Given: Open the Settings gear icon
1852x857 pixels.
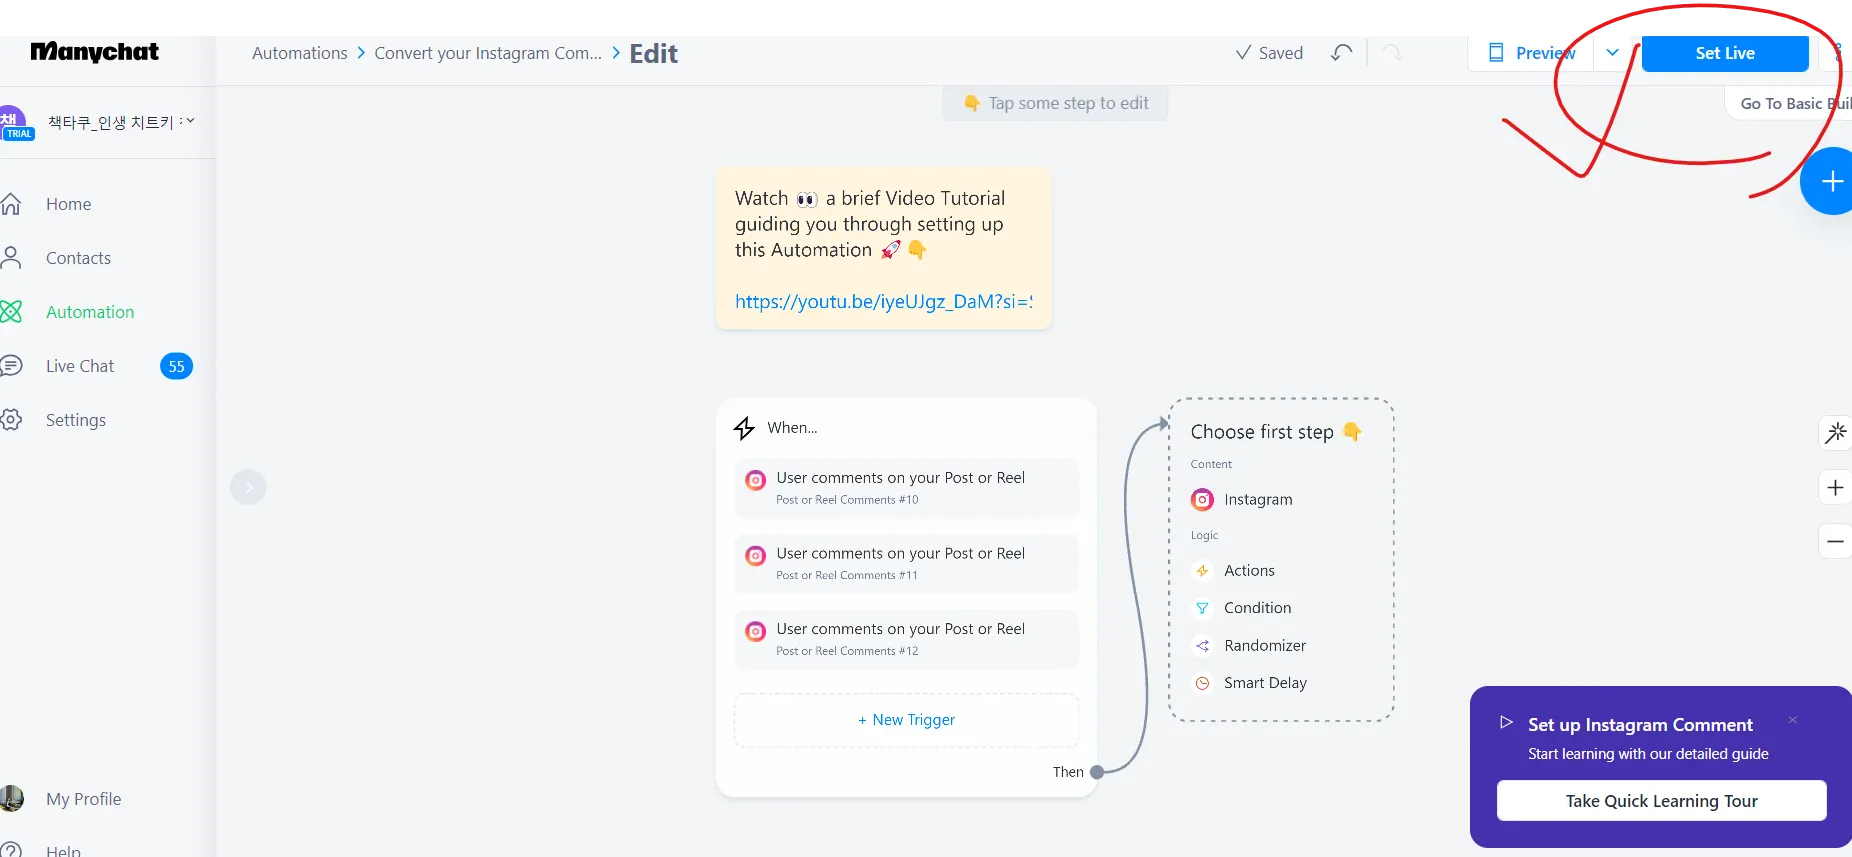Looking at the screenshot, I should [x=11, y=420].
